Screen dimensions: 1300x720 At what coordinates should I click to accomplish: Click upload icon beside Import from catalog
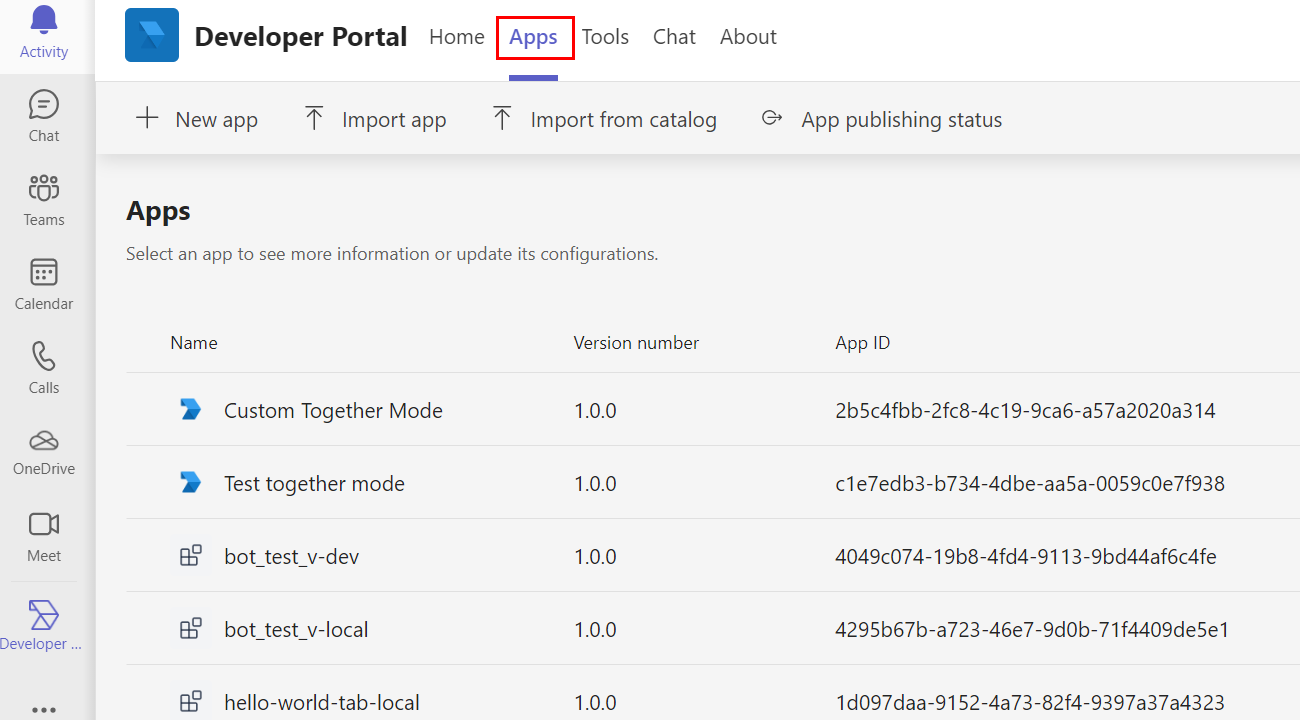[x=502, y=118]
